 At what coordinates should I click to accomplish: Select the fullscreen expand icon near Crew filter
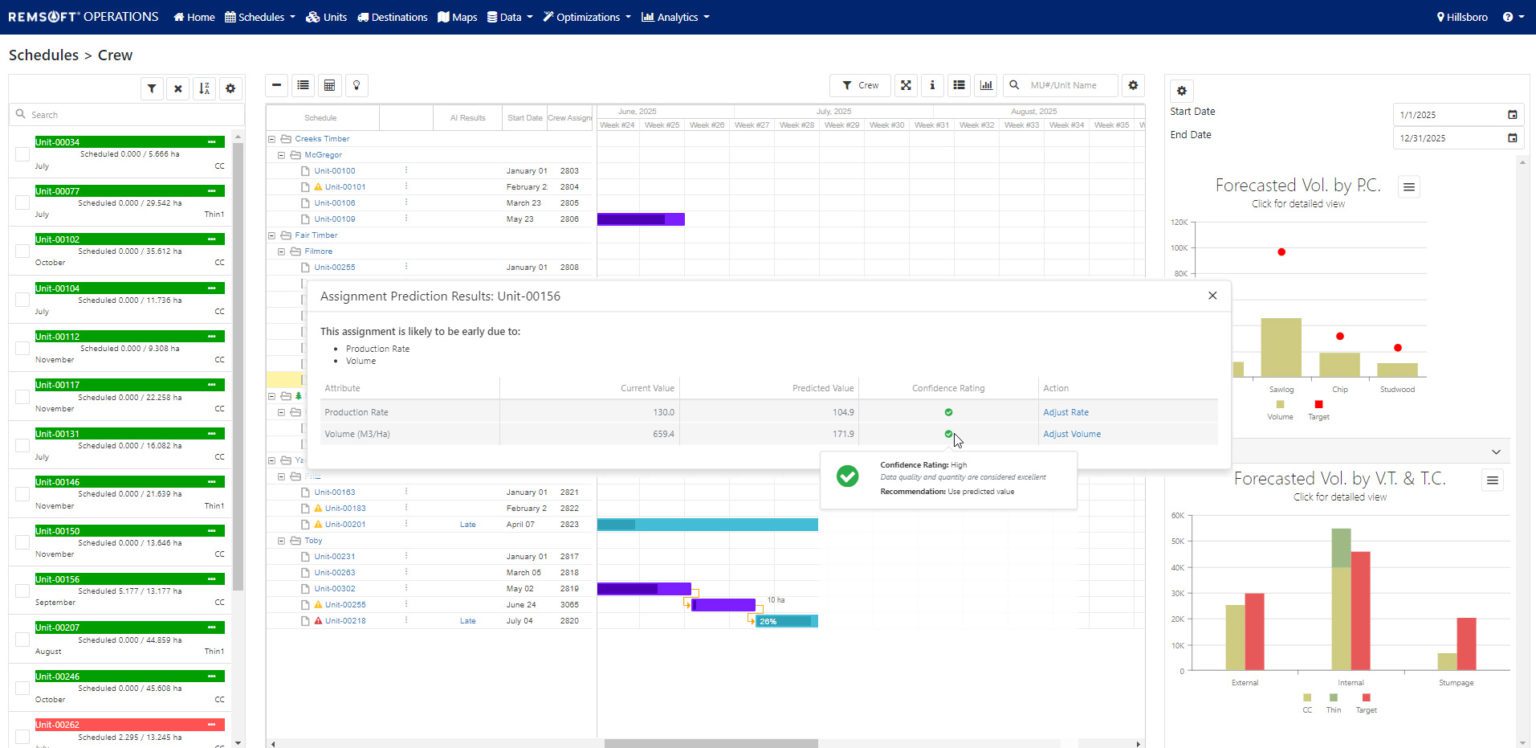[905, 85]
